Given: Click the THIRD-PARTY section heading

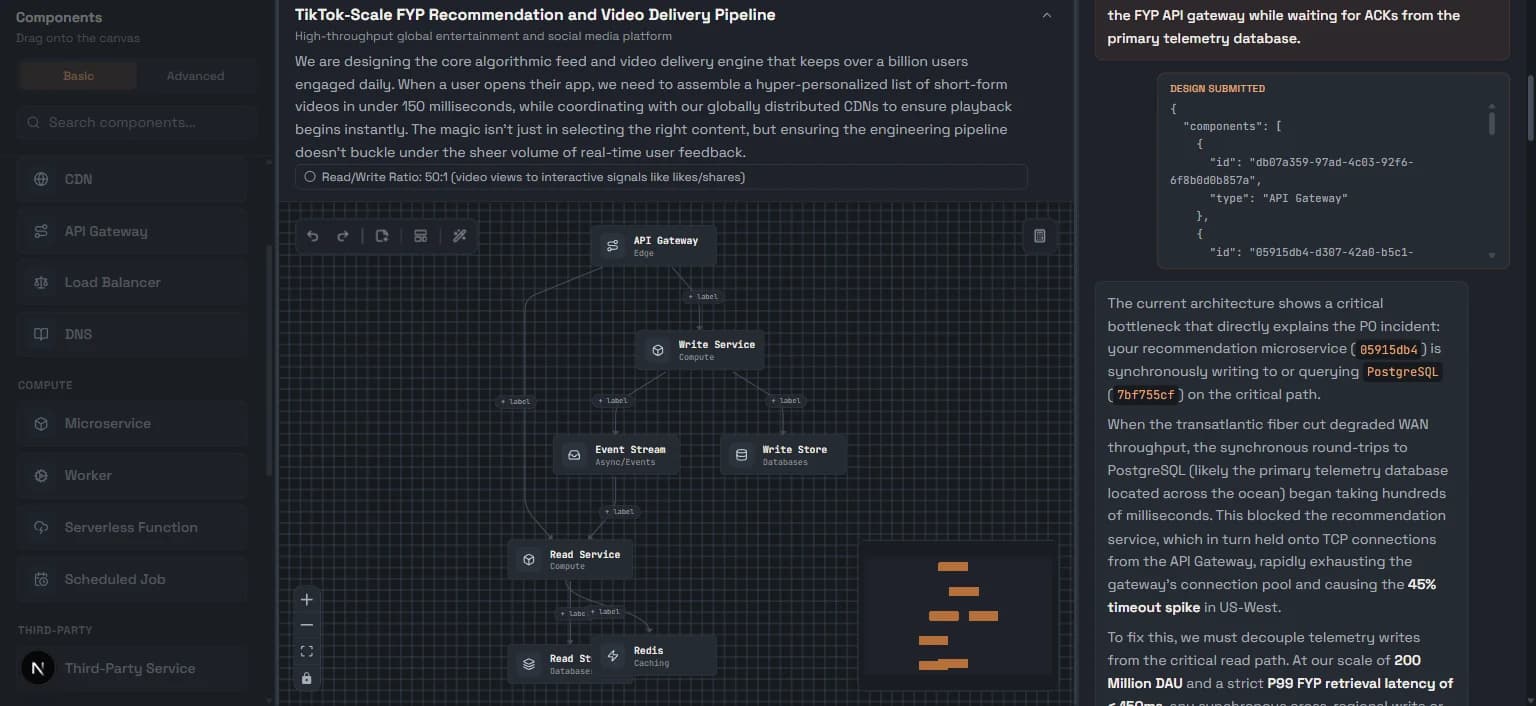Looking at the screenshot, I should click(x=55, y=630).
